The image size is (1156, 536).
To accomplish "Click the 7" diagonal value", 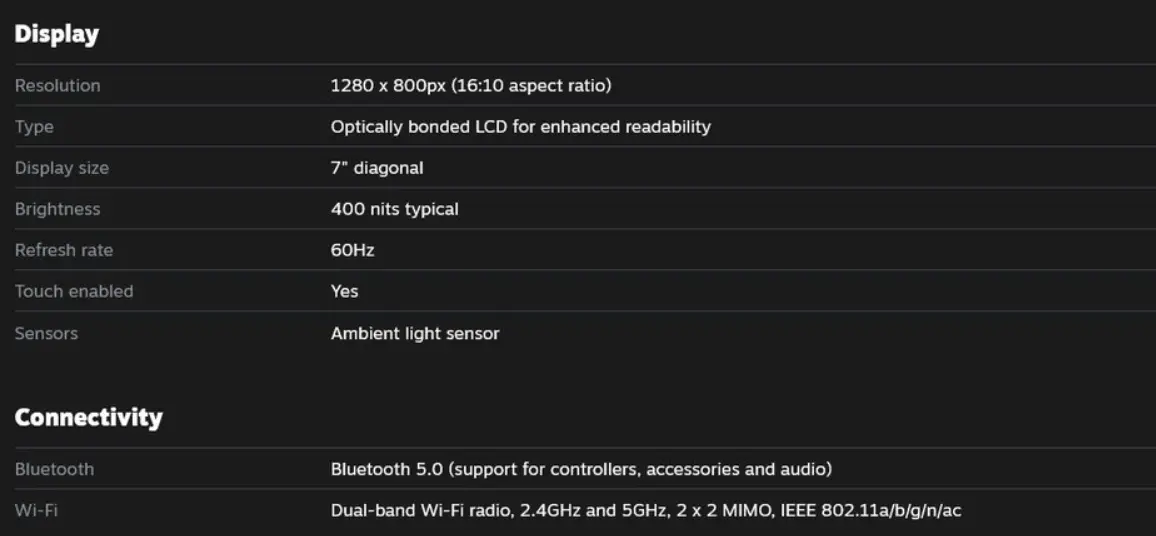I will (377, 168).
